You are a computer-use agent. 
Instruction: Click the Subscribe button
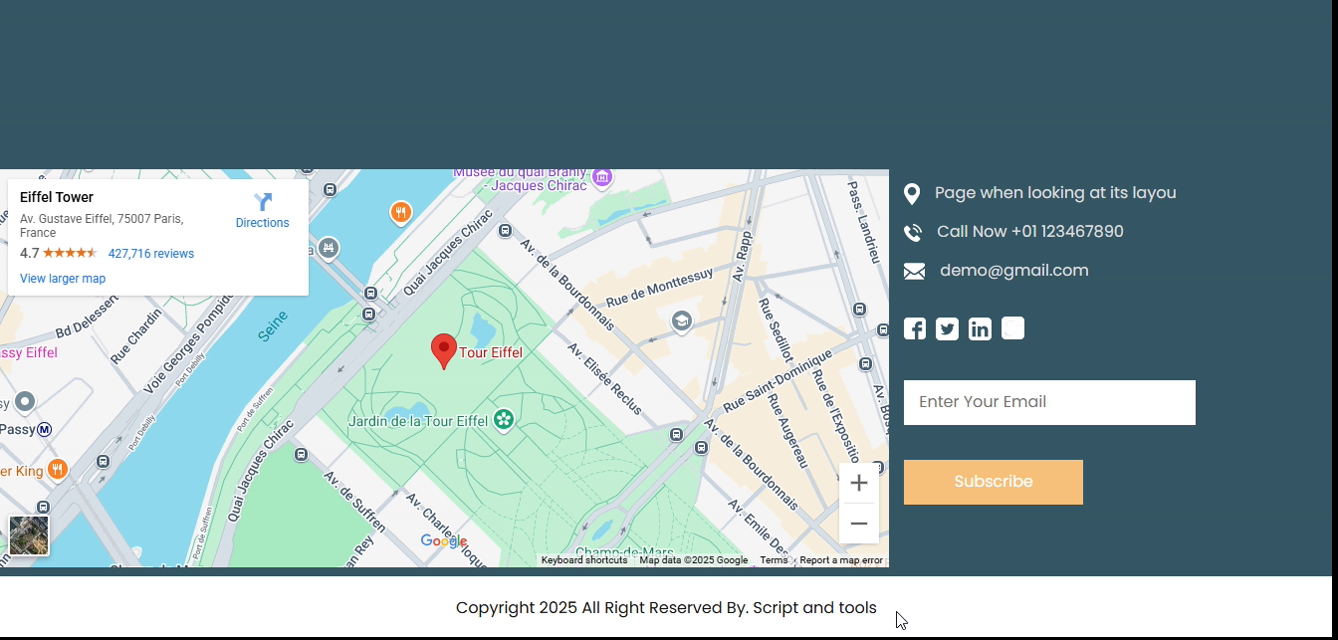coord(993,482)
